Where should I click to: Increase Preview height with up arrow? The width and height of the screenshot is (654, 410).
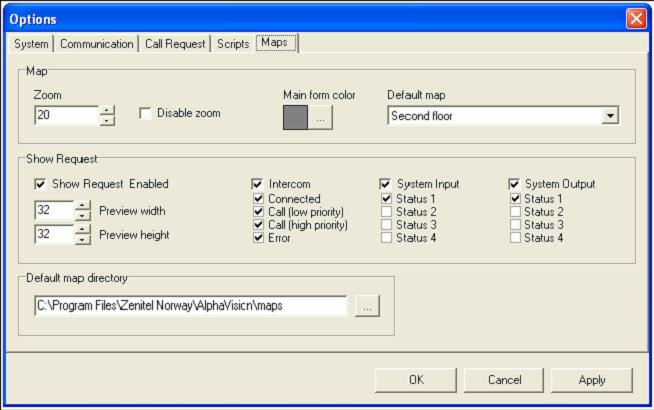tap(83, 229)
